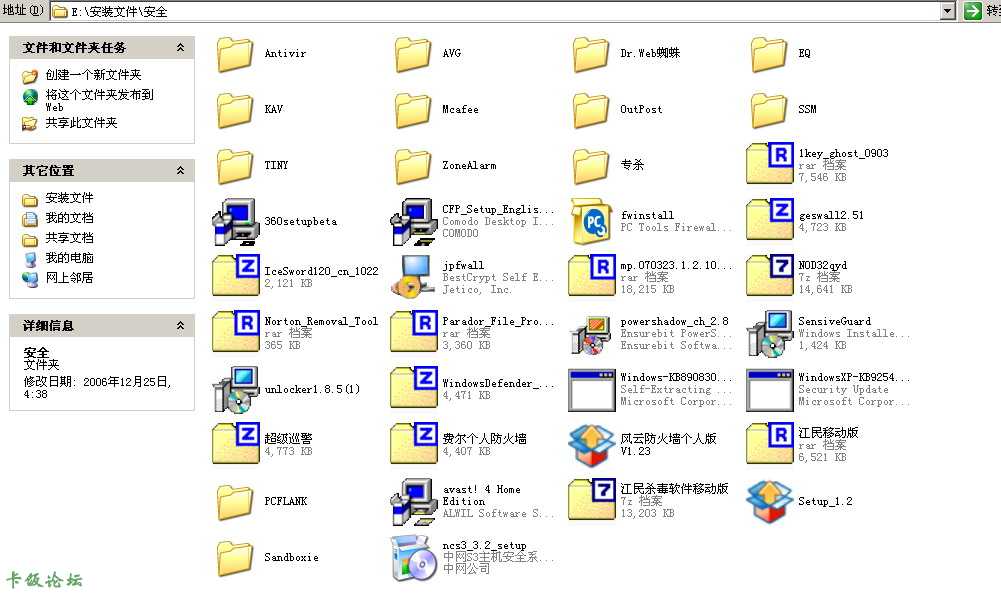The height and width of the screenshot is (595, 1001).
Task: Open the IceSword120_cn_1022 archive icon
Action: 236,277
